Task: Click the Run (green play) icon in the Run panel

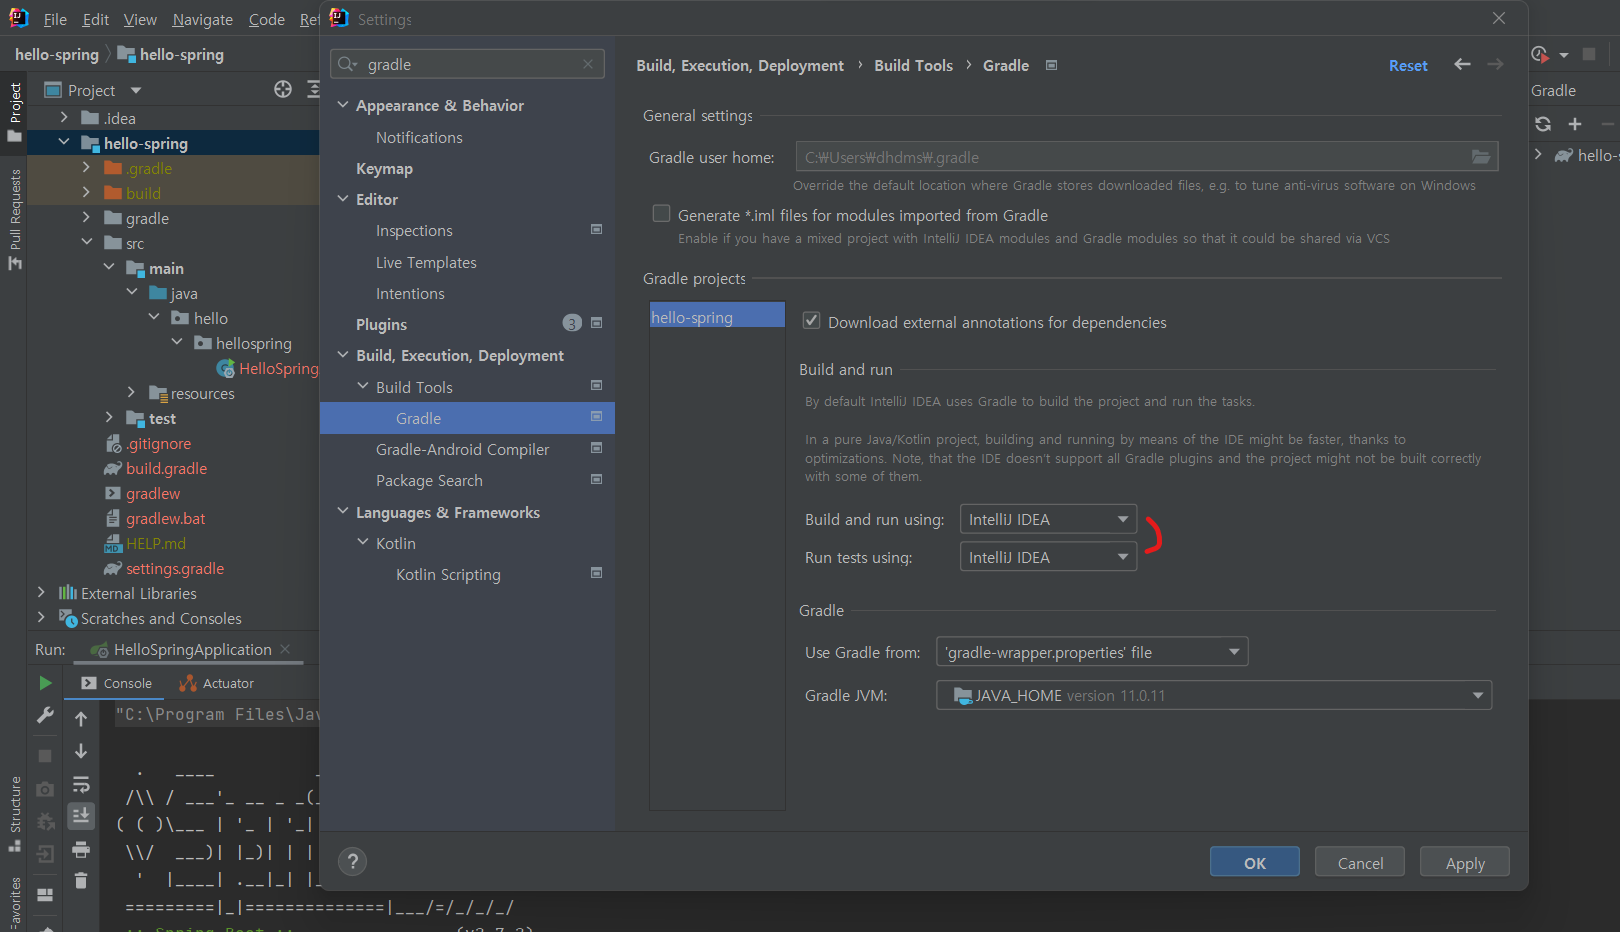Action: click(x=45, y=683)
